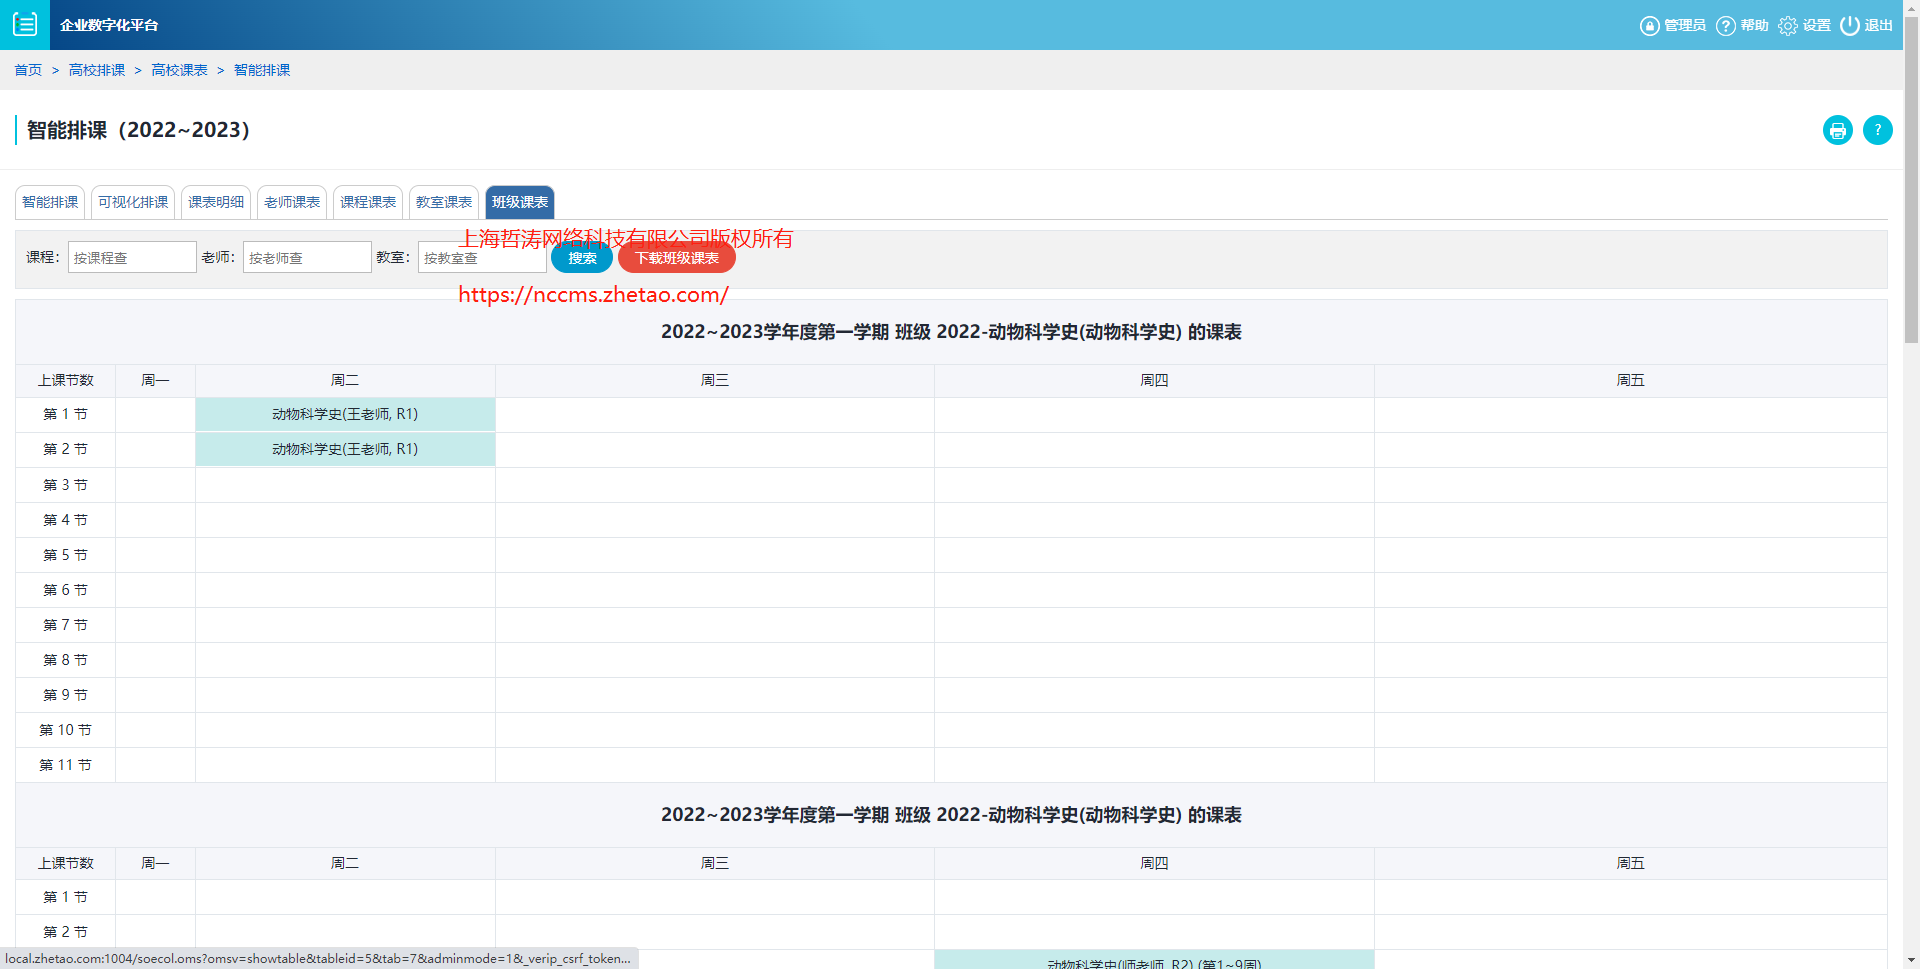Focus the 按教室查 classroom input field
This screenshot has width=1920, height=969.
click(x=482, y=257)
